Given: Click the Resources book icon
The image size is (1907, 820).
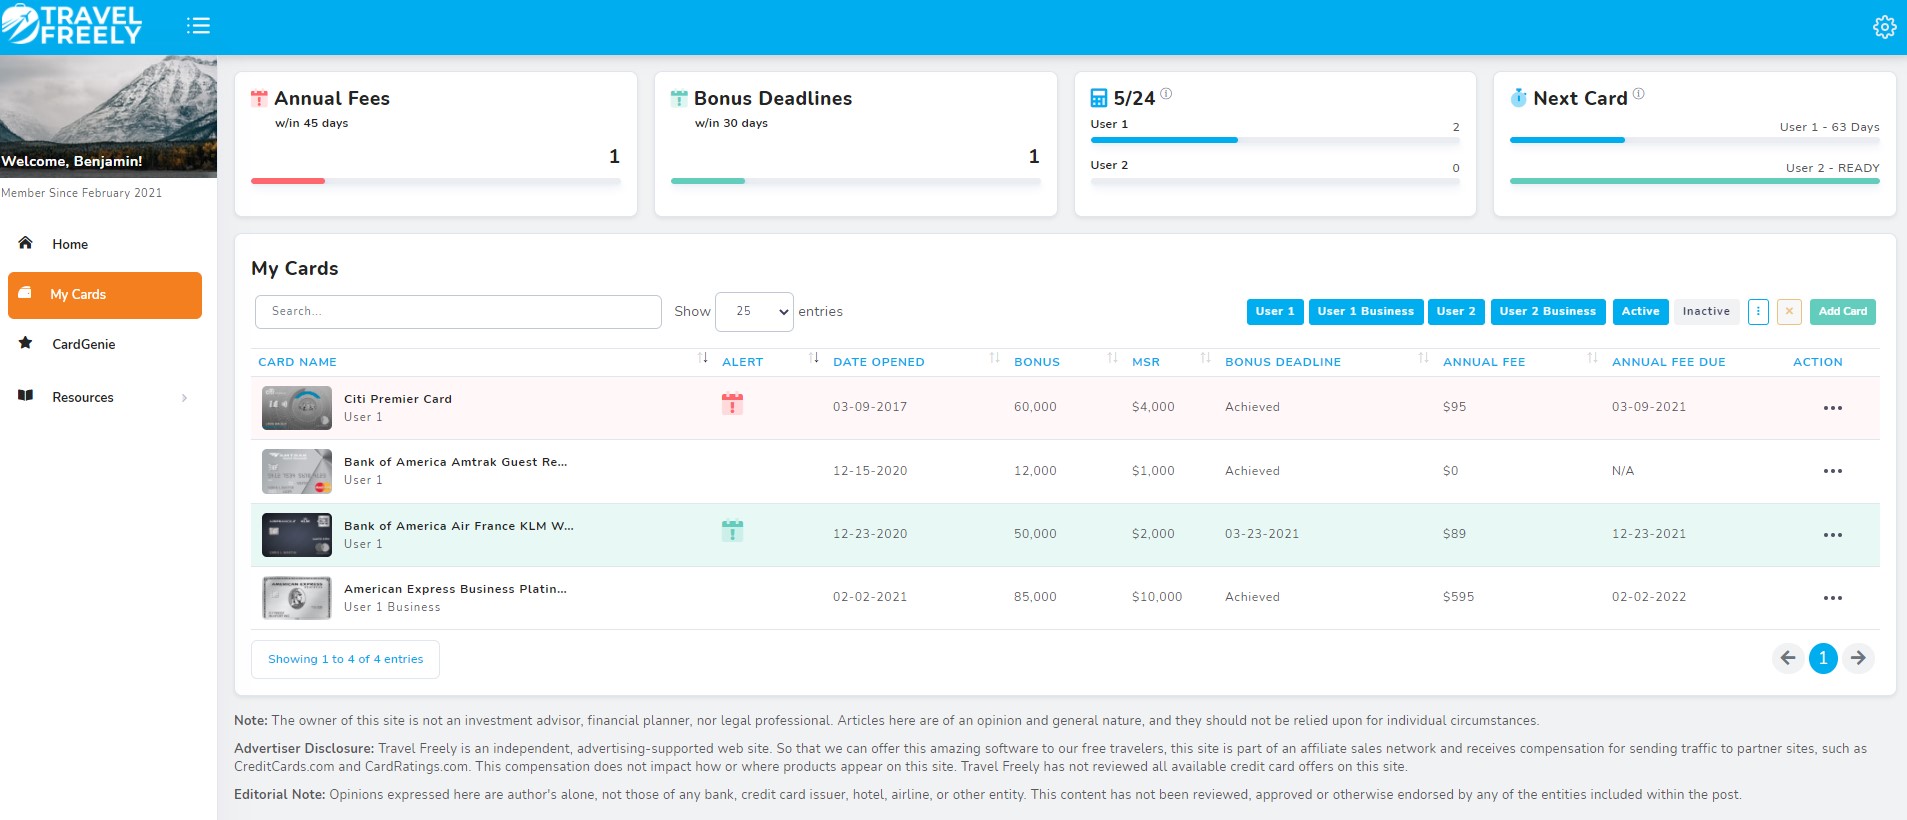Looking at the screenshot, I should pyautogui.click(x=26, y=396).
